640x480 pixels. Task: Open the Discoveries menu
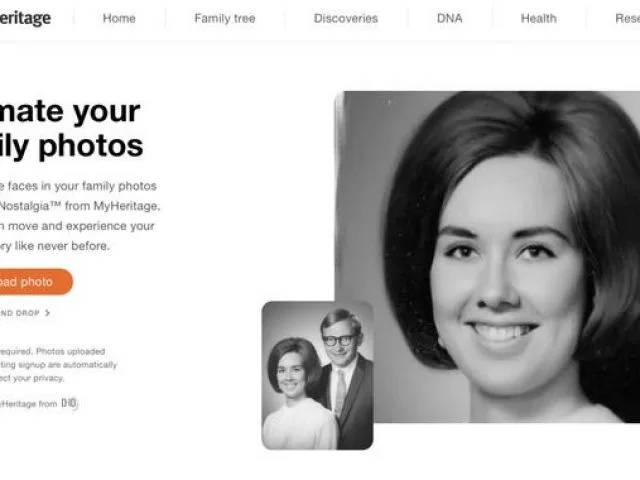pos(346,18)
